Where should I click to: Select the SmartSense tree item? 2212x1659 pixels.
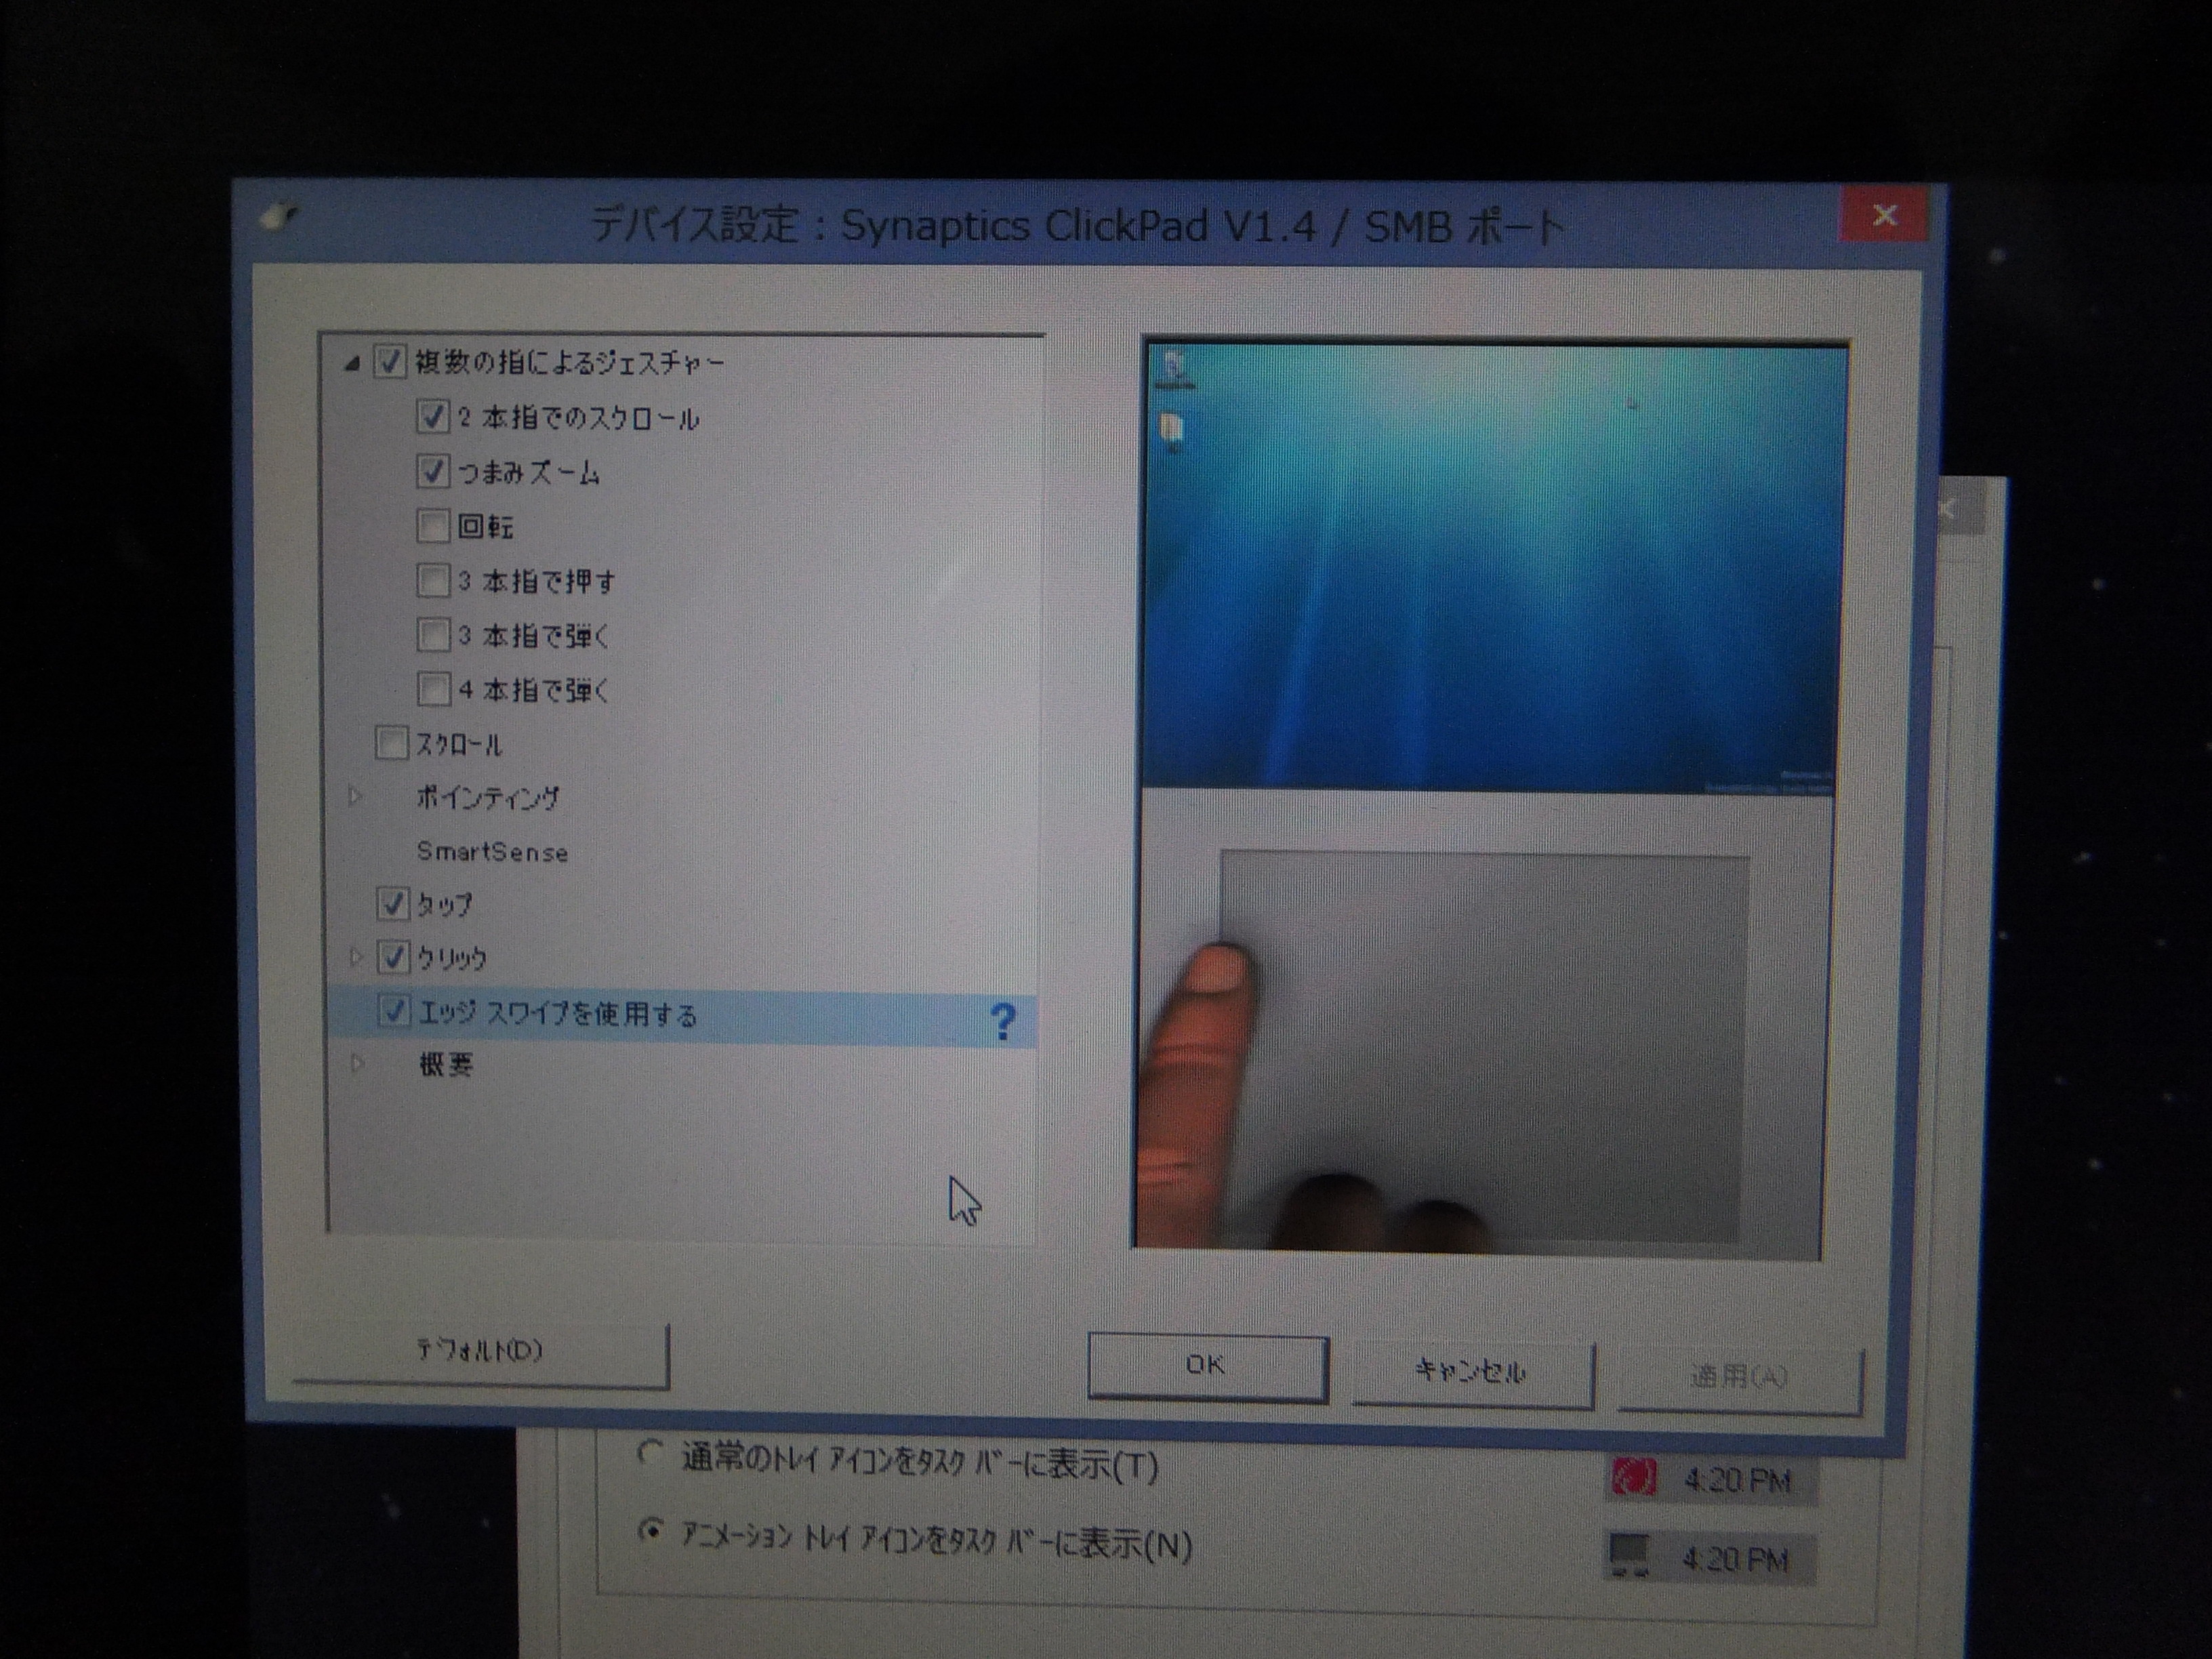click(x=492, y=852)
